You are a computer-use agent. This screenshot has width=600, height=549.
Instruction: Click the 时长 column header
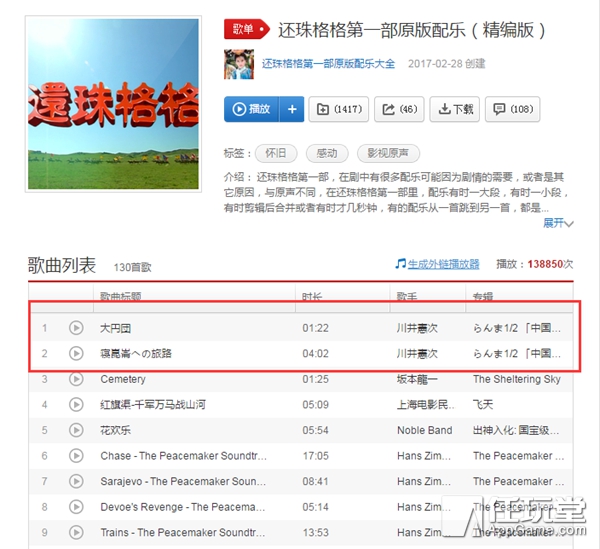(x=312, y=296)
